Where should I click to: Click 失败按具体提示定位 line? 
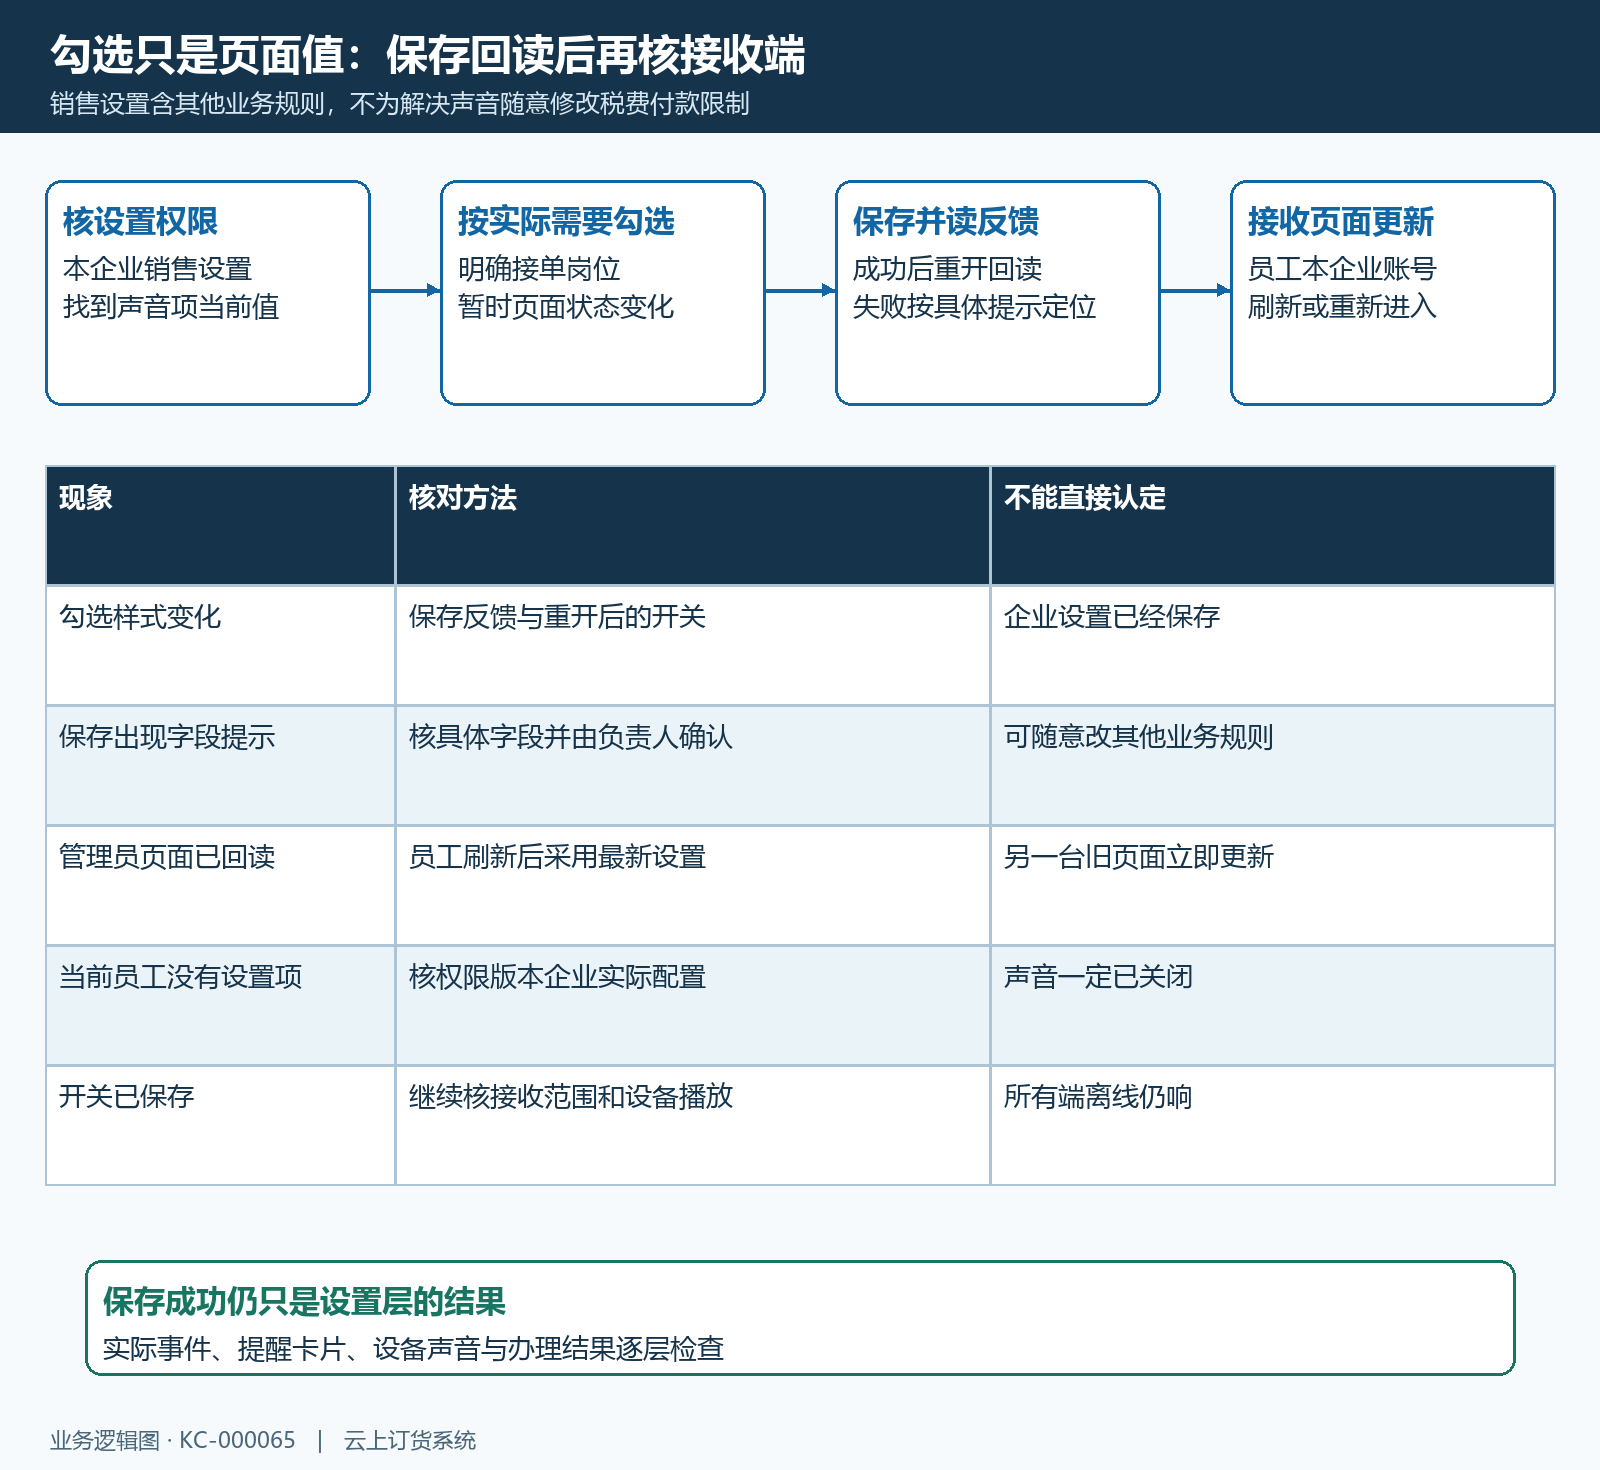(974, 307)
